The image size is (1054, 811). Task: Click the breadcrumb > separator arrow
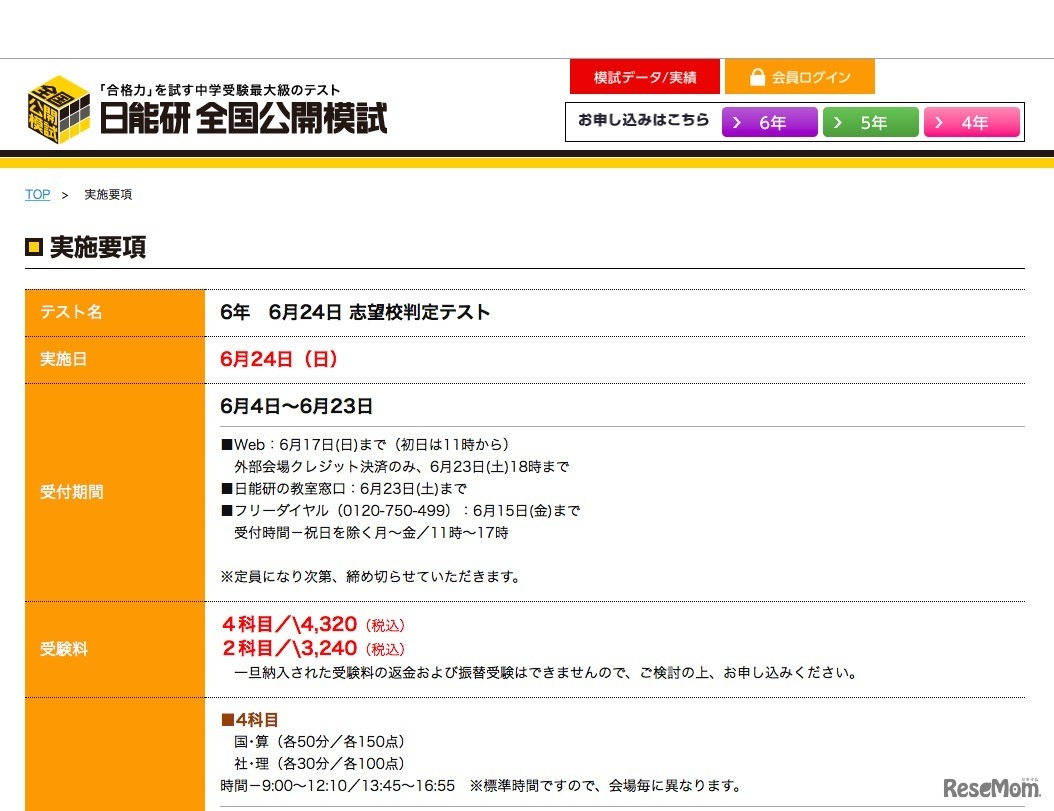click(67, 195)
